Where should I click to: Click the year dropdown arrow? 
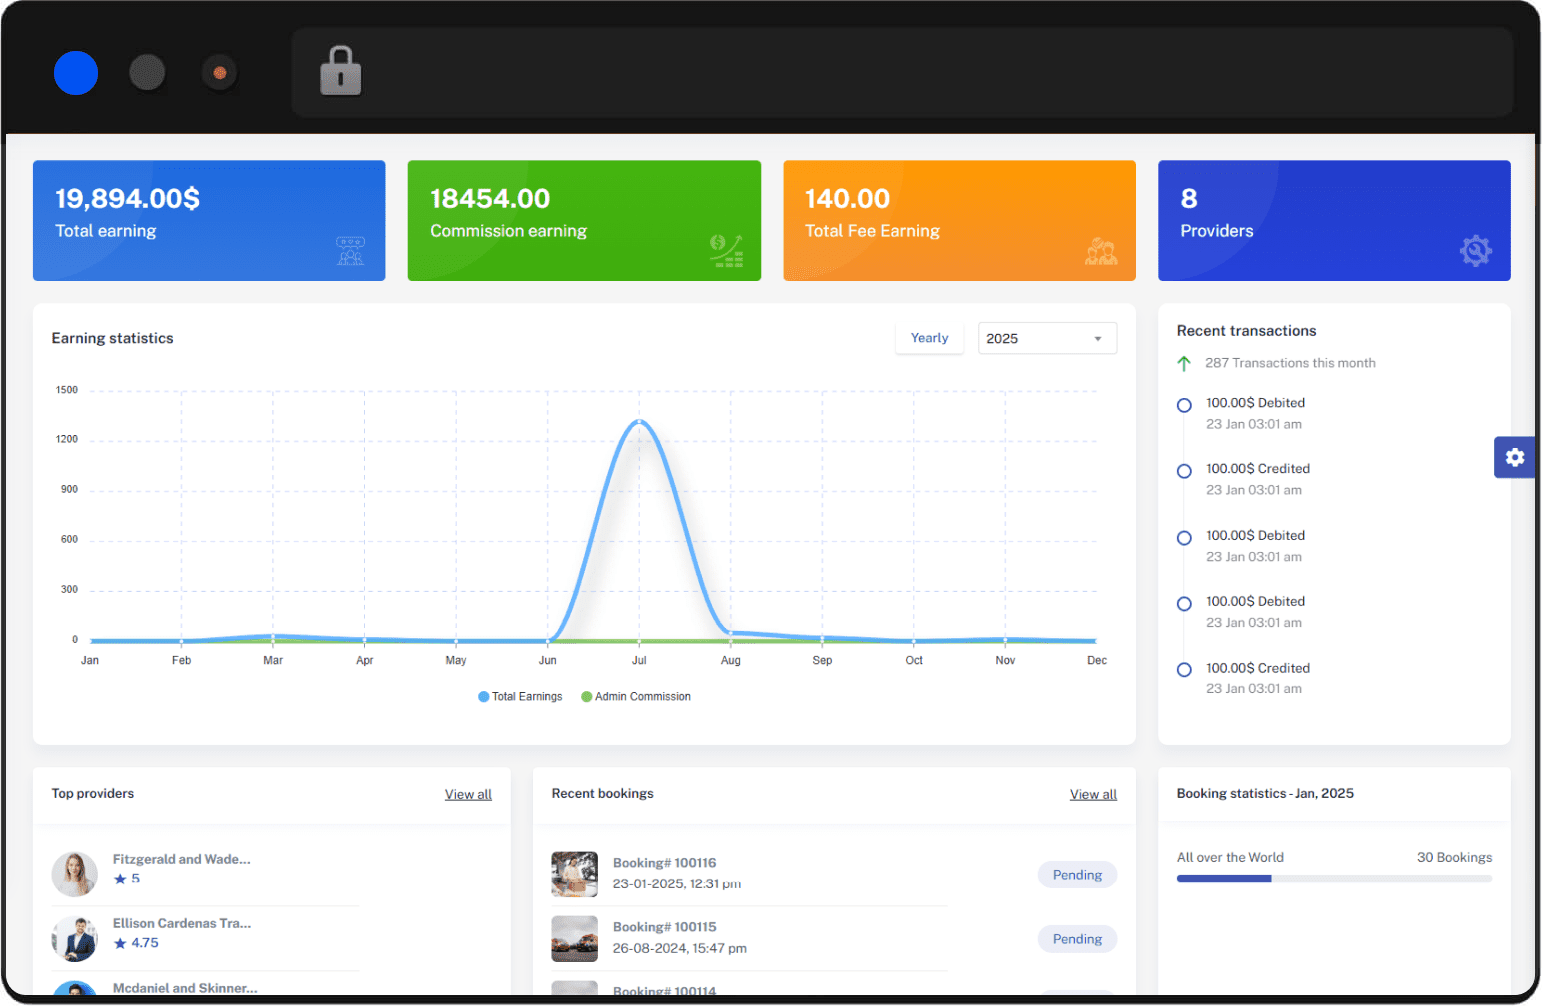(1097, 339)
